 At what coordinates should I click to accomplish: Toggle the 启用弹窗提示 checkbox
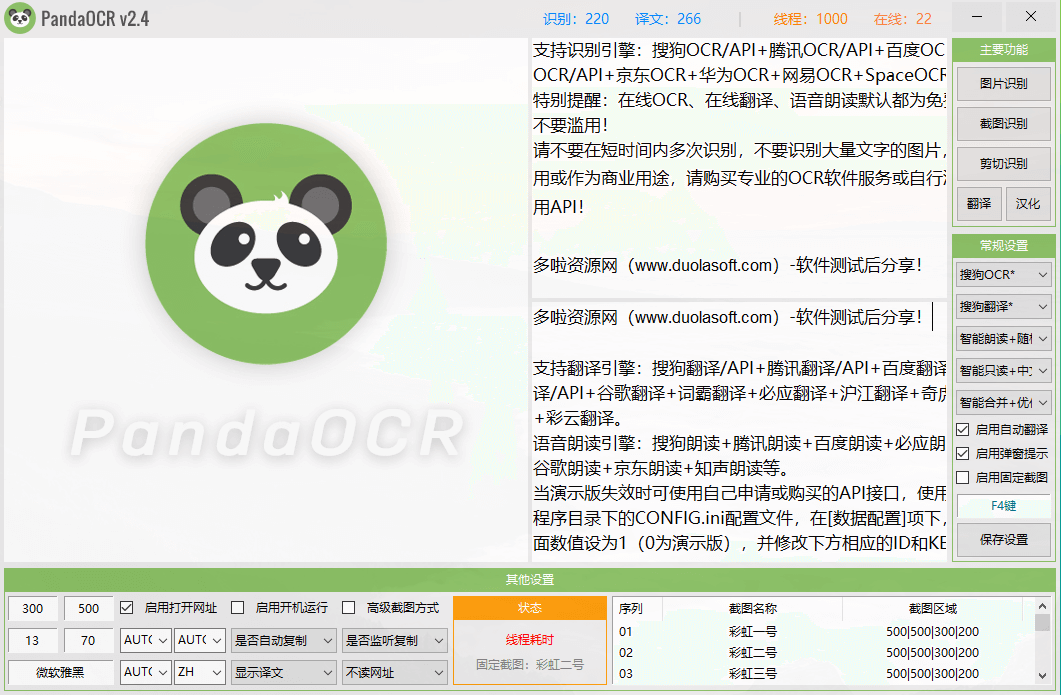[963, 453]
